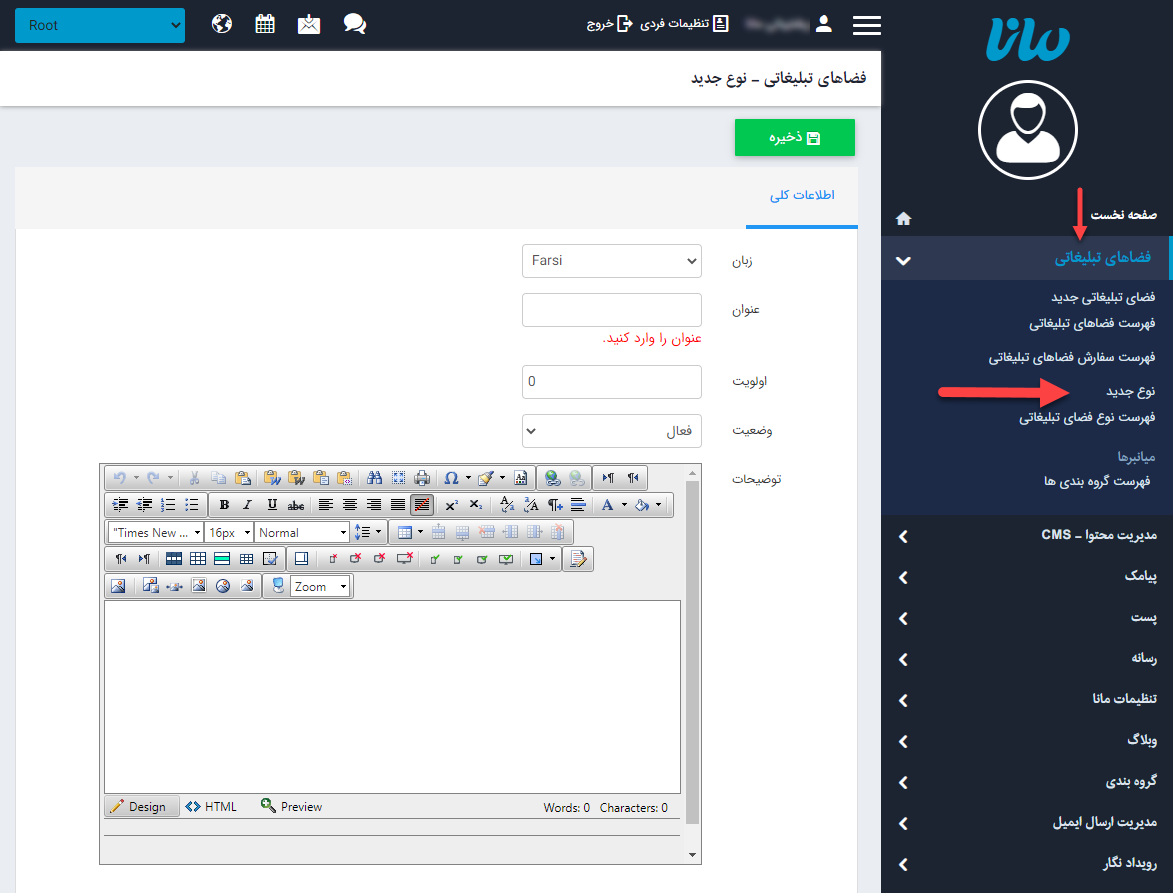Viewport: 1173px width, 893px height.
Task: Open the Hyperlink Manager icon
Action: click(x=553, y=478)
